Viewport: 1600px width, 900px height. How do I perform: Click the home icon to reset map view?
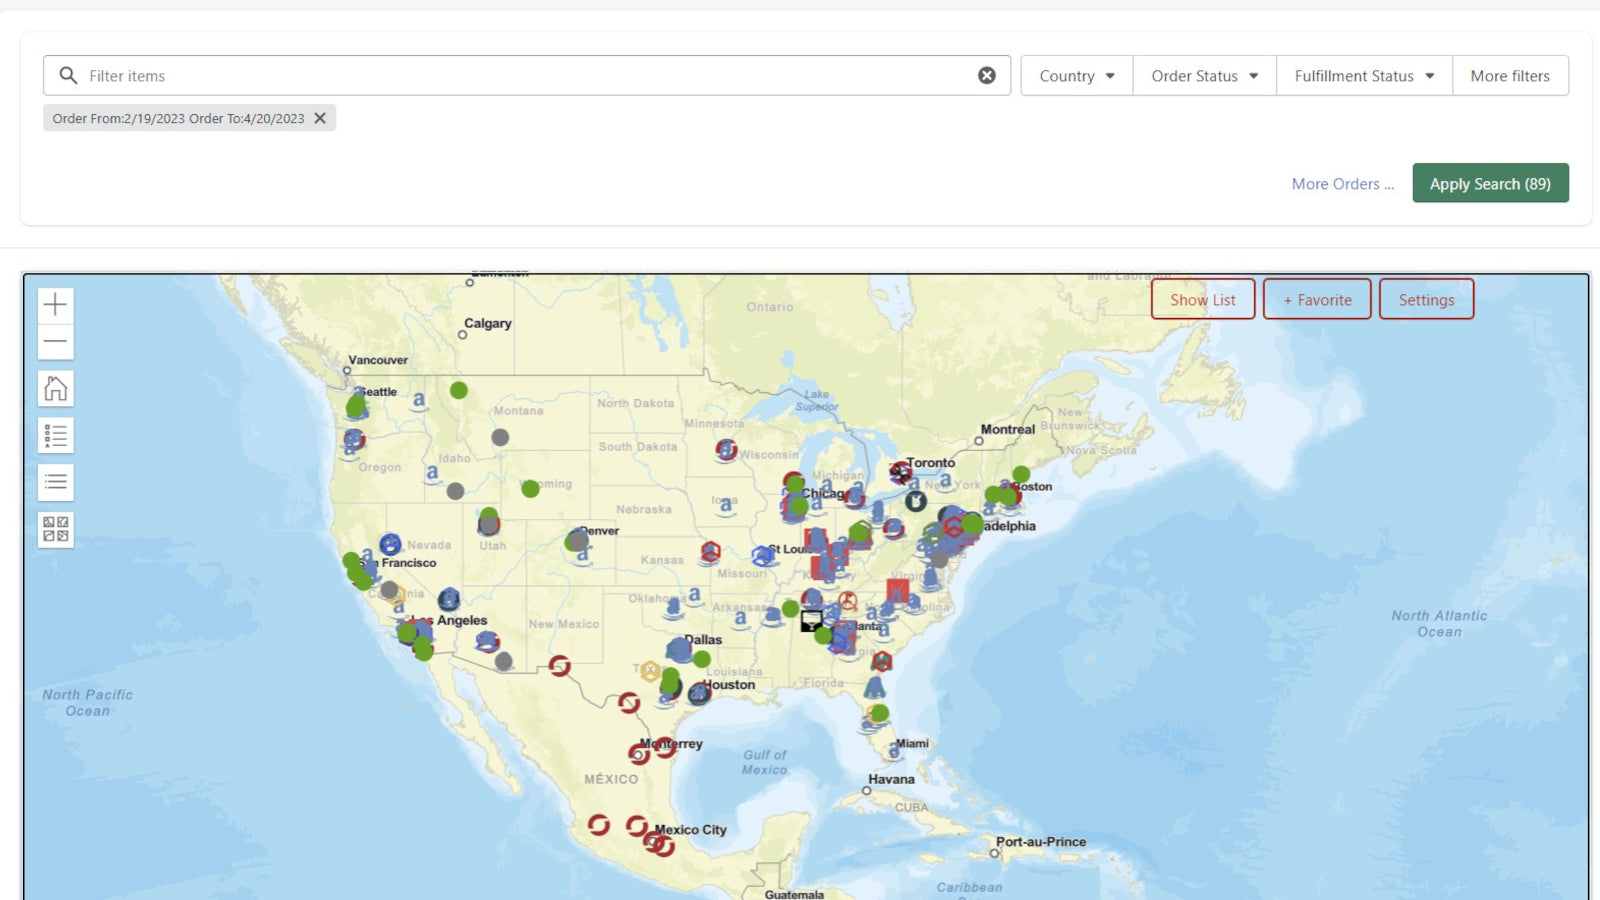55,388
